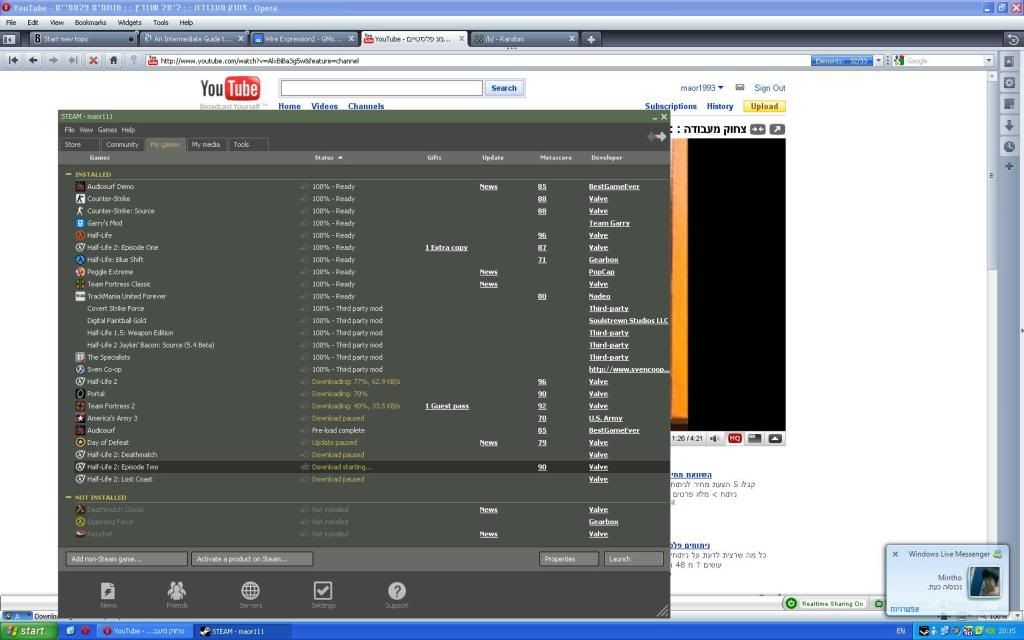Switch to the /b/ - Random Opera tab

(x=524, y=39)
